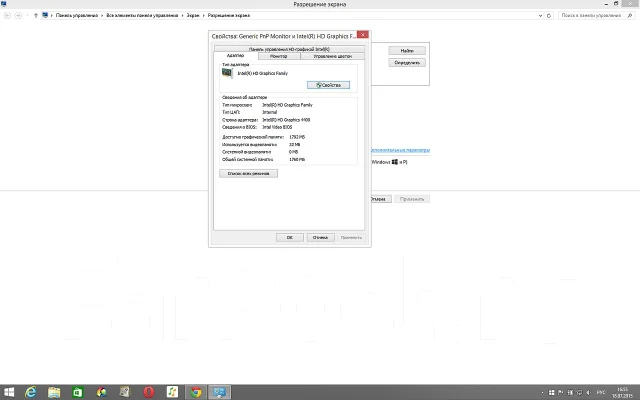
Task: Open the music note app in taskbar
Action: (x=172, y=392)
